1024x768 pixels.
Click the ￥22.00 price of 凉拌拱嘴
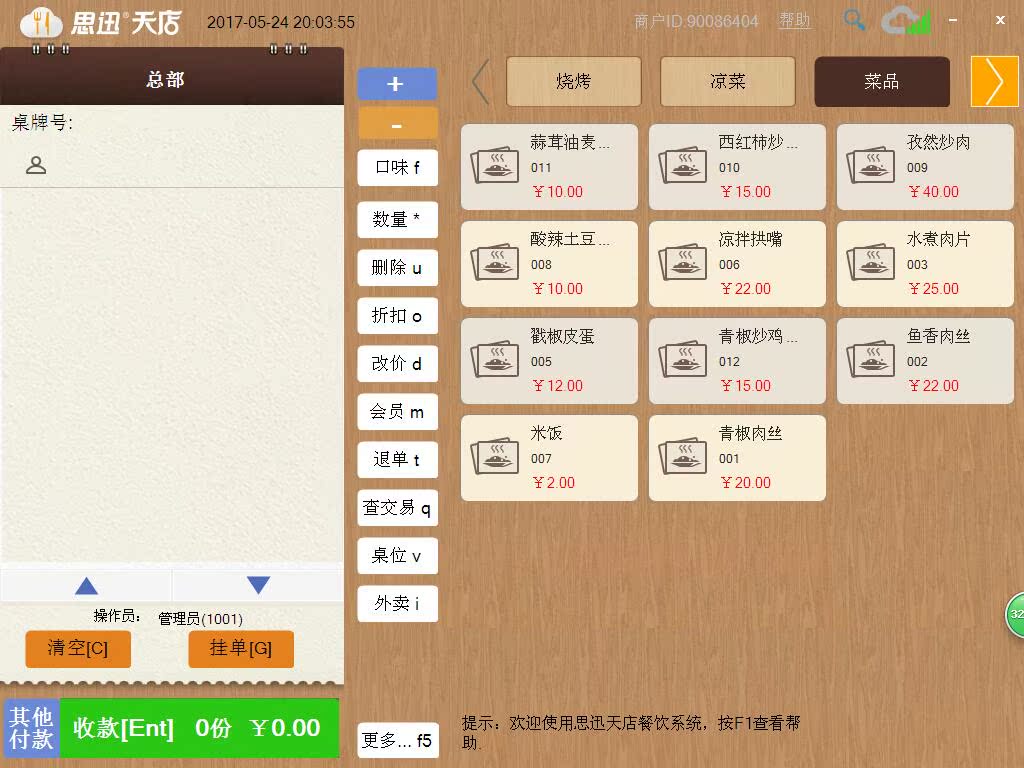pyautogui.click(x=746, y=289)
